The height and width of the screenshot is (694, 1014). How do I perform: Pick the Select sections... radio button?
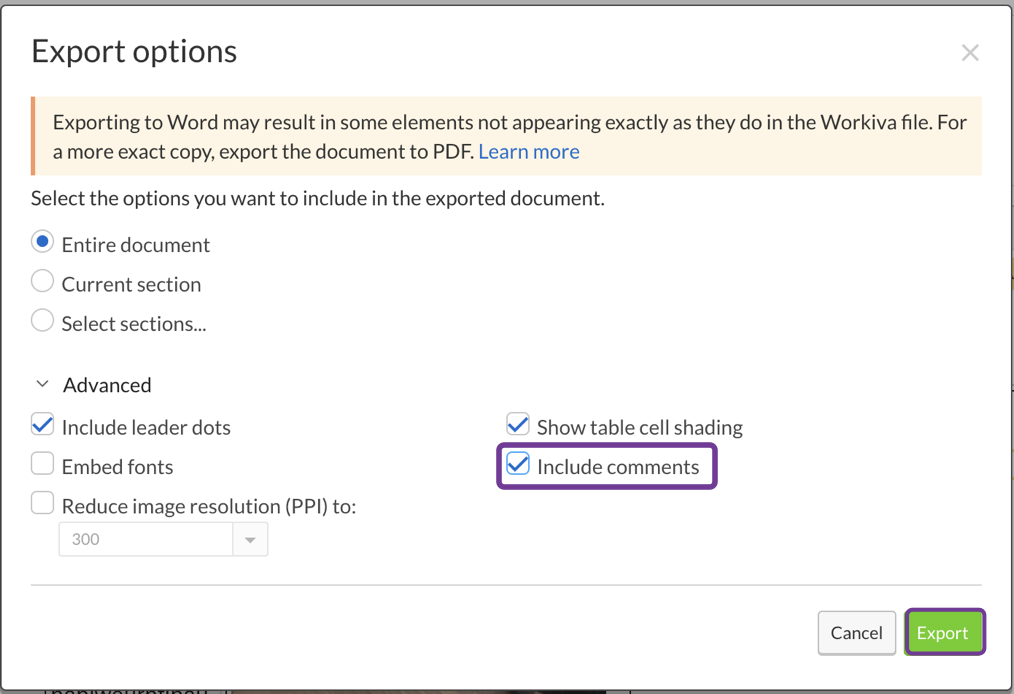(42, 322)
